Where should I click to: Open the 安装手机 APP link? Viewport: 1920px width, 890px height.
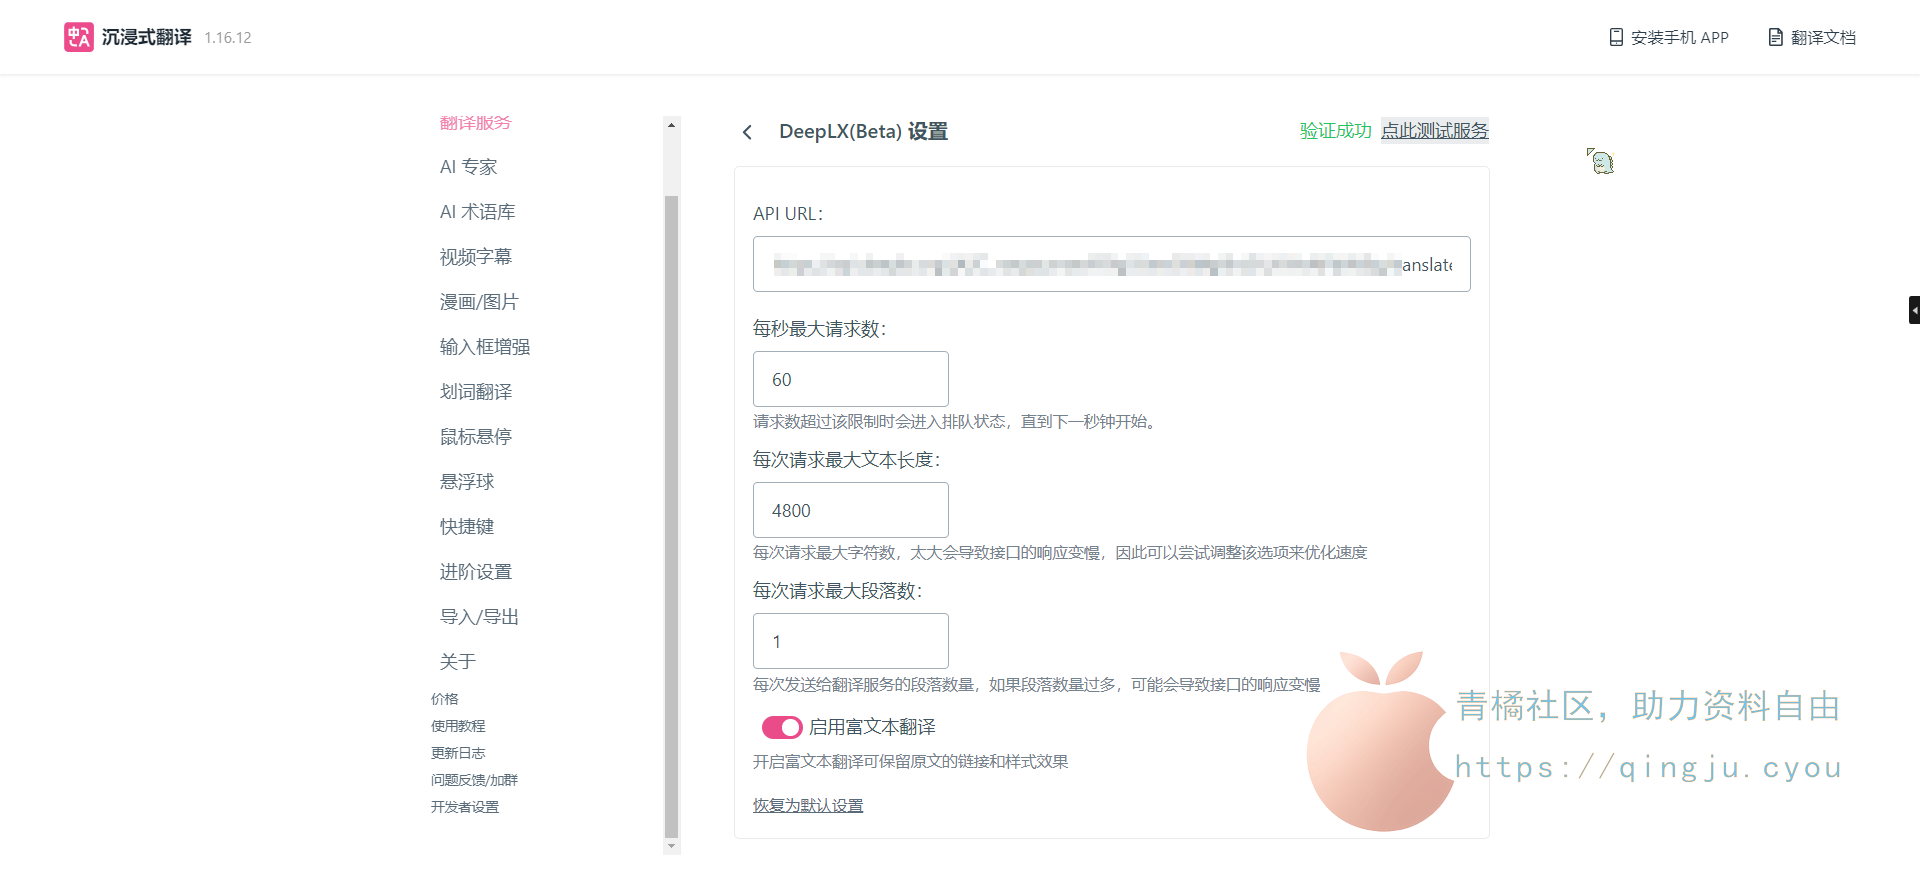(x=1680, y=37)
